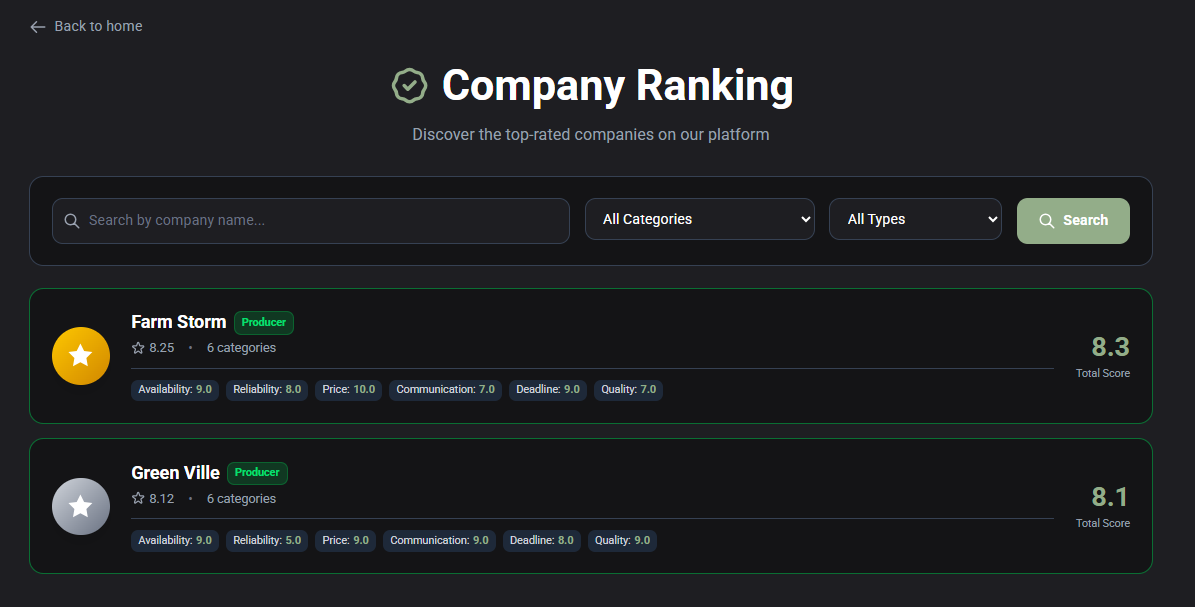Screen dimensions: 1195x607
Task: Click the star rating icon beside 8.25
Action: 137,347
